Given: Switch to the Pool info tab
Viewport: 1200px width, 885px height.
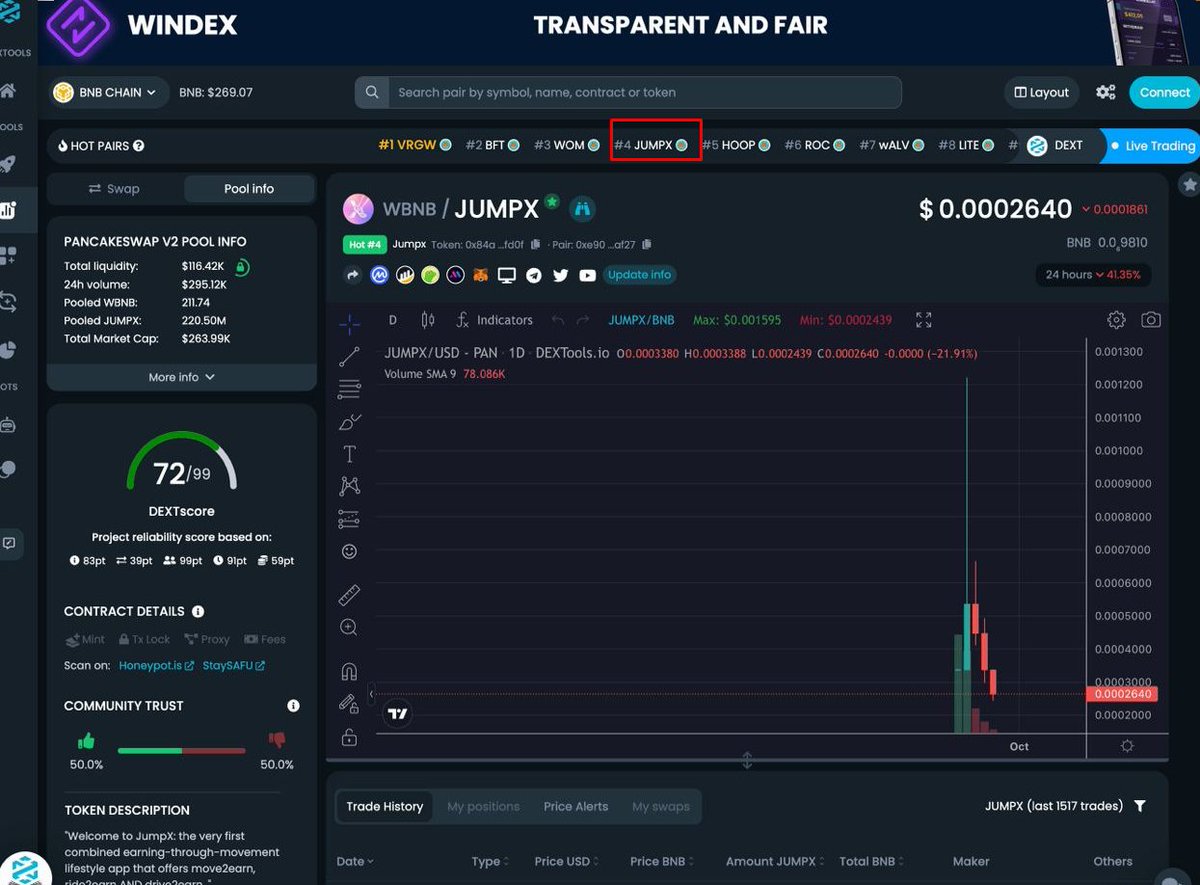Looking at the screenshot, I should [249, 189].
